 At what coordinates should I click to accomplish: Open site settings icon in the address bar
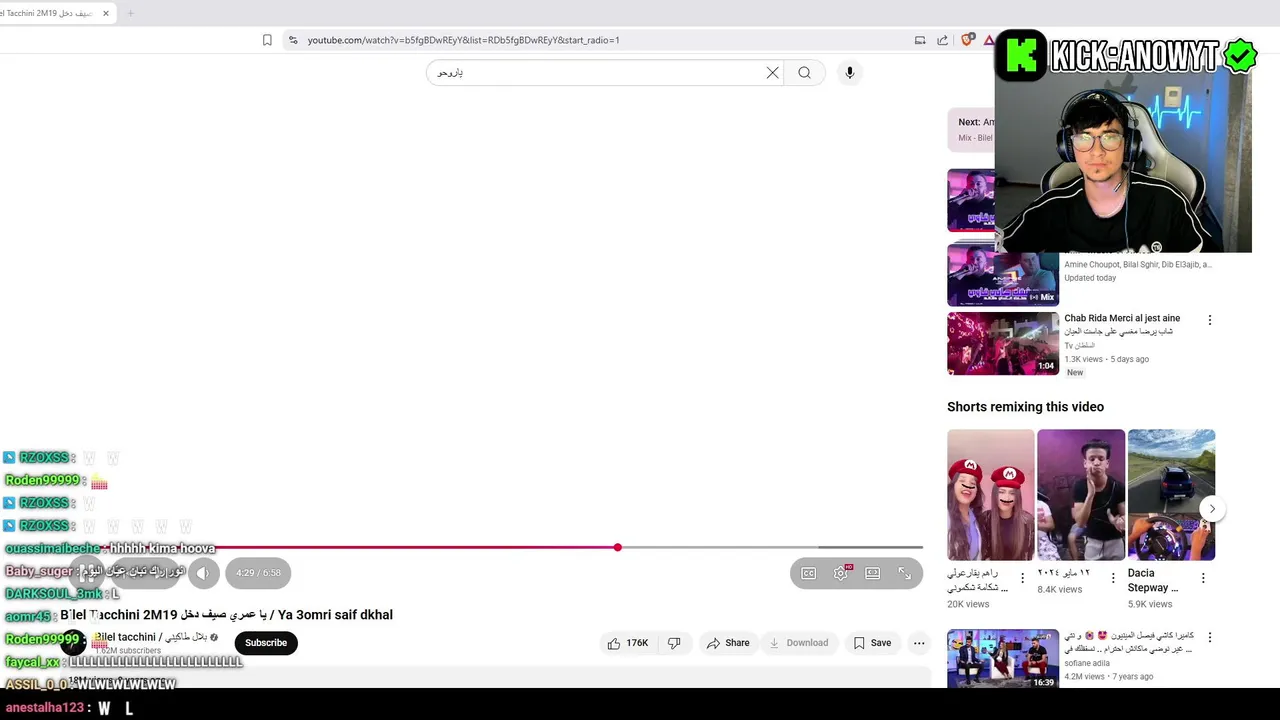[x=292, y=40]
